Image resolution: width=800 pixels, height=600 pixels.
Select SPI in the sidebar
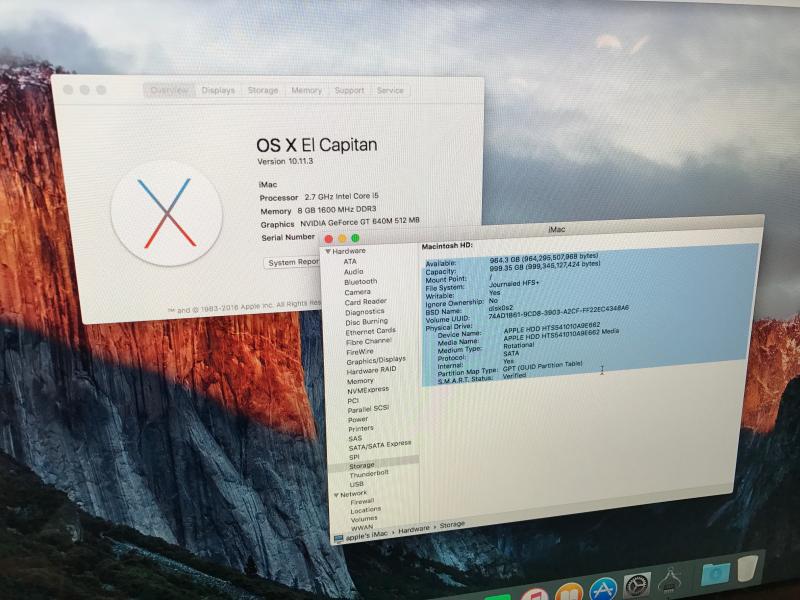(354, 457)
